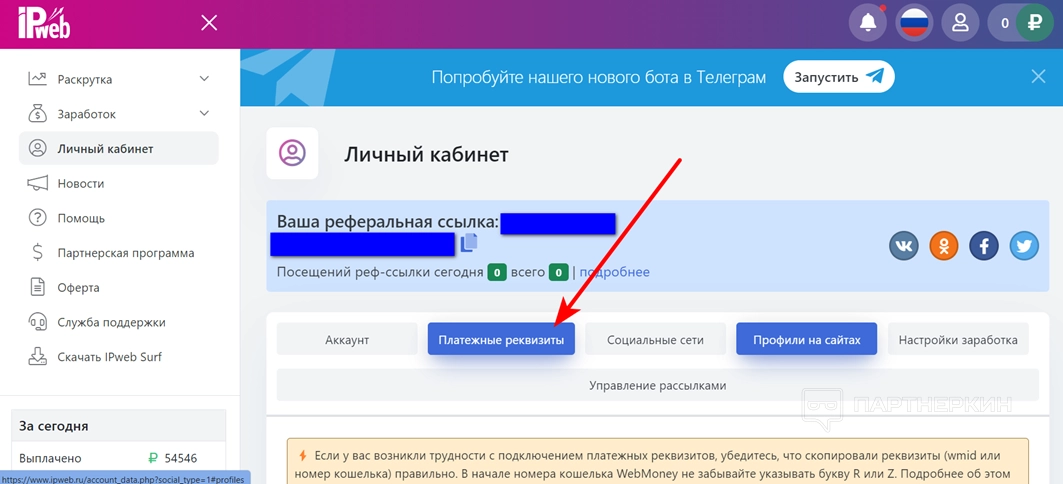Screen dimensions: 1063x484
Task: Share referral link on Facebook
Action: (x=984, y=245)
